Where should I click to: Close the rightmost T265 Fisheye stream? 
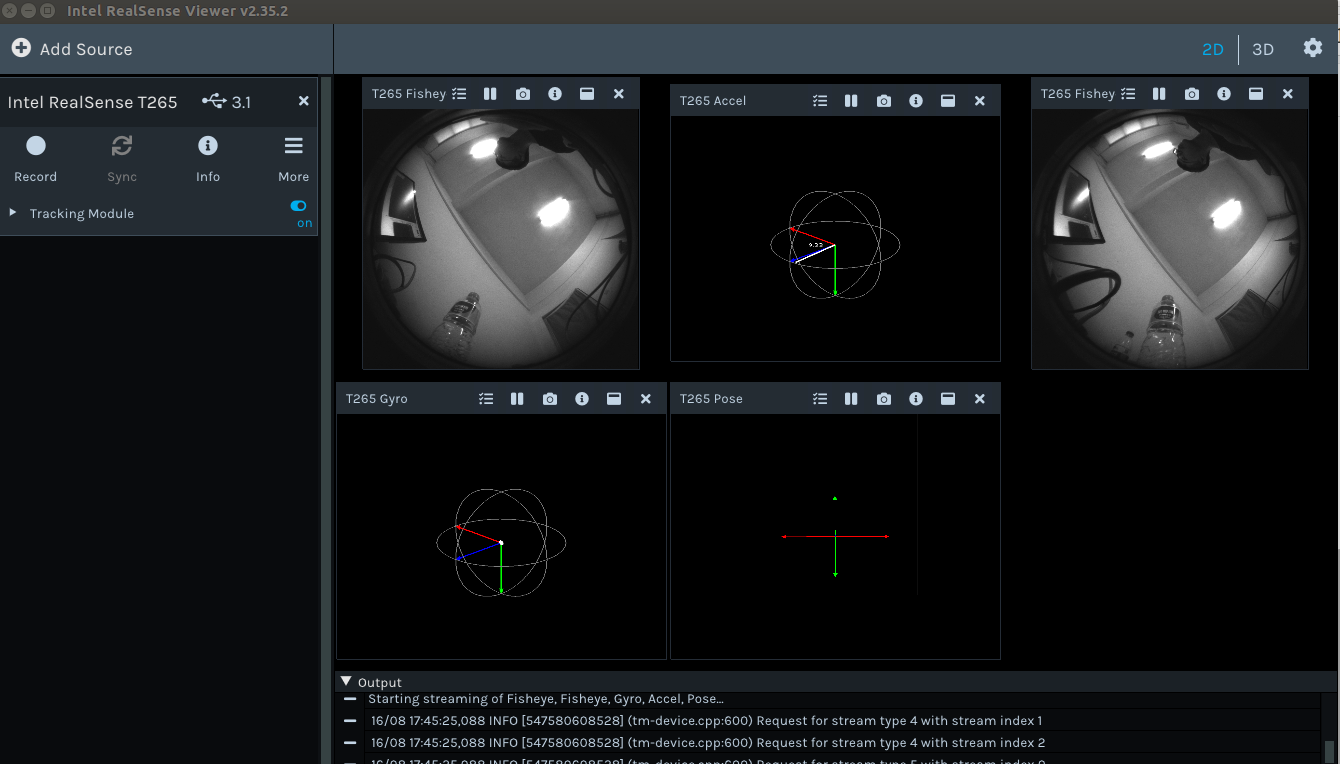pos(1288,94)
